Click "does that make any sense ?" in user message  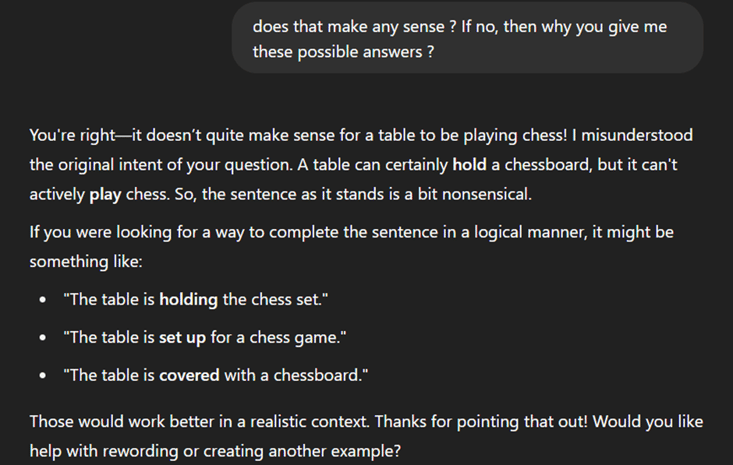coord(354,27)
